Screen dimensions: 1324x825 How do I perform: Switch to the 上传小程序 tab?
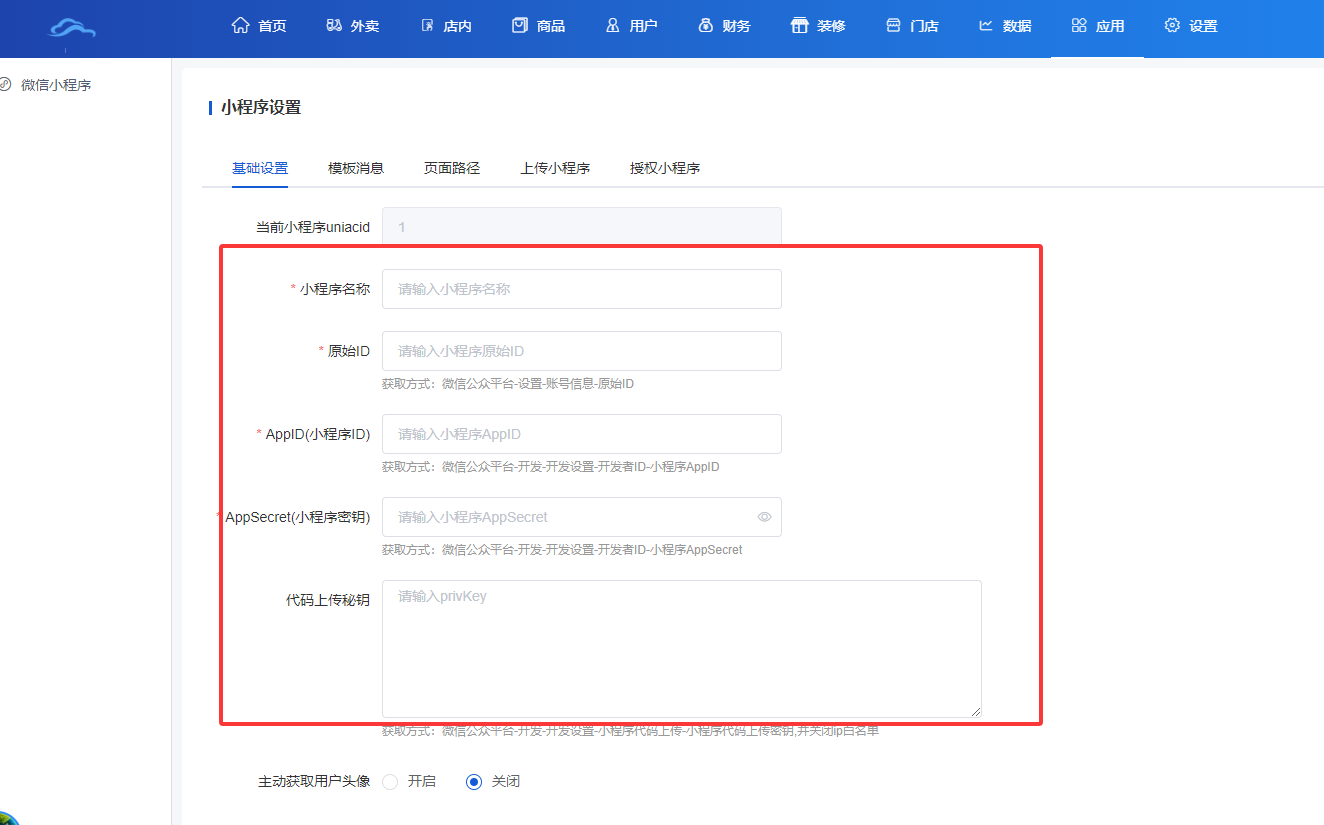[555, 168]
